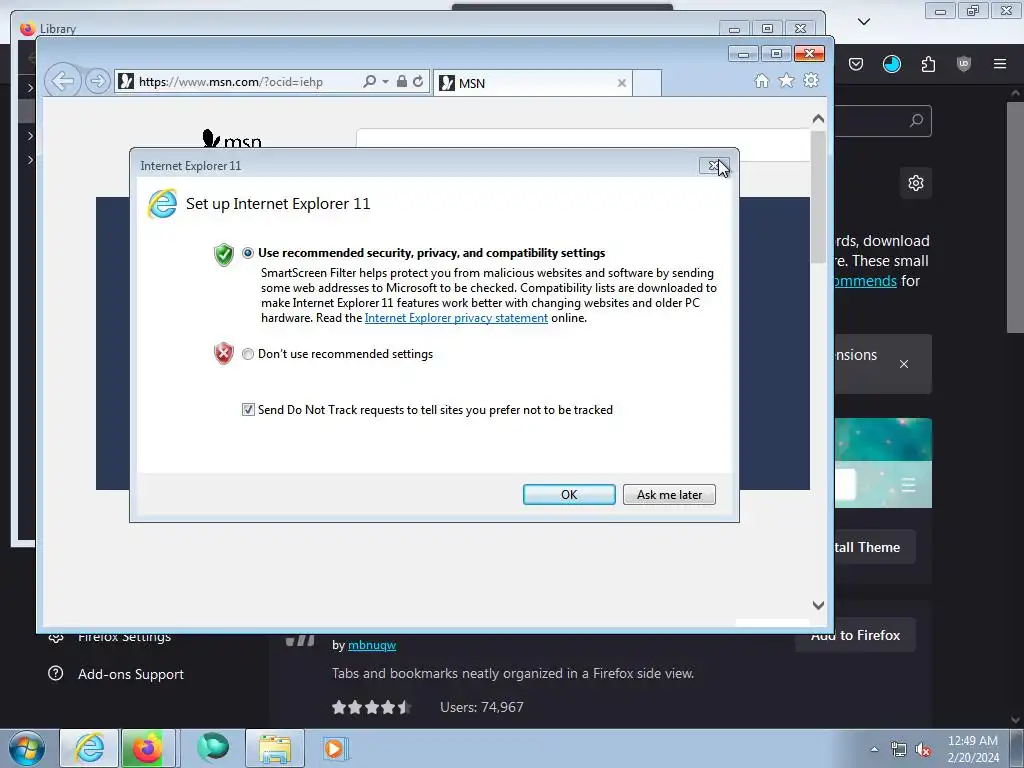The image size is (1024, 768).
Task: Open the address bar dropdown arrow in IE
Action: pos(385,82)
